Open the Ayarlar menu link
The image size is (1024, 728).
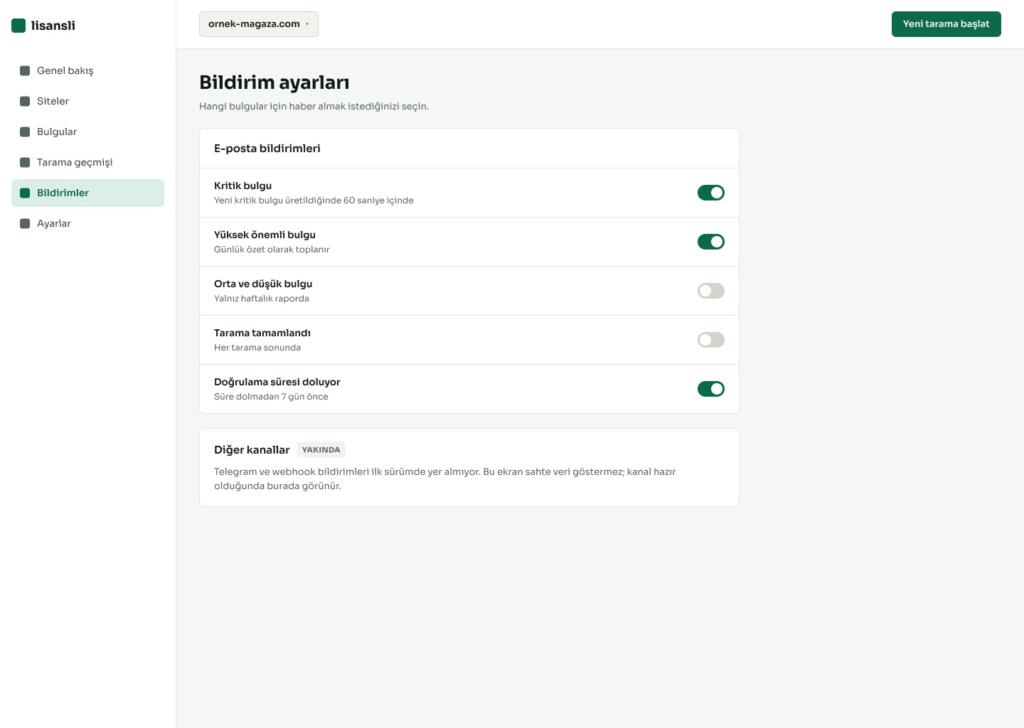click(x=88, y=223)
